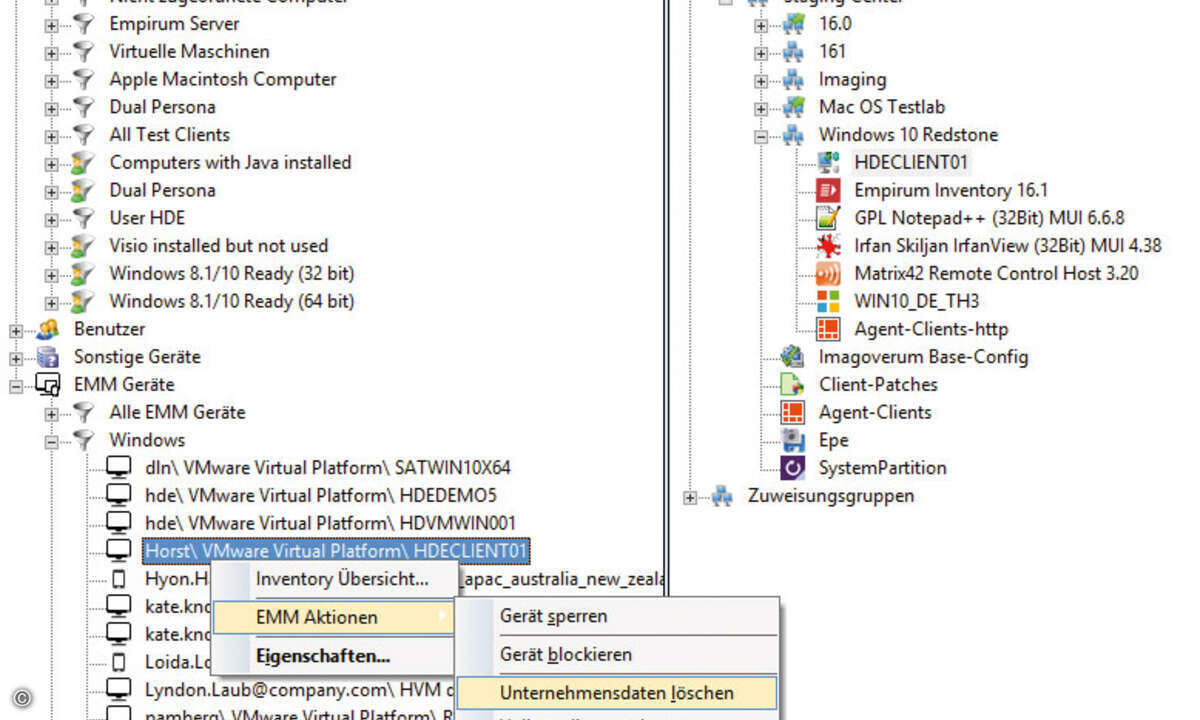
Task: Click the Zuweisungsgruppen label
Action: pyautogui.click(x=830, y=496)
